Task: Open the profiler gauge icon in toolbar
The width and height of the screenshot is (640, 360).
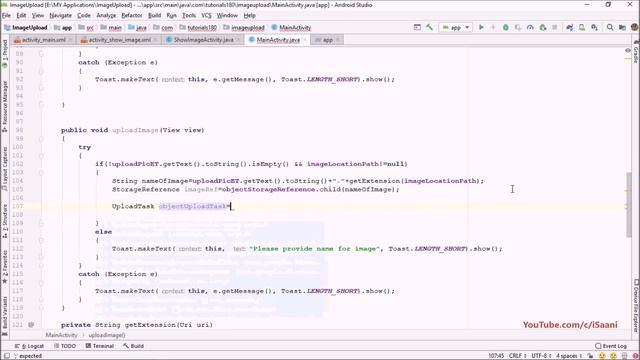Action: point(530,27)
